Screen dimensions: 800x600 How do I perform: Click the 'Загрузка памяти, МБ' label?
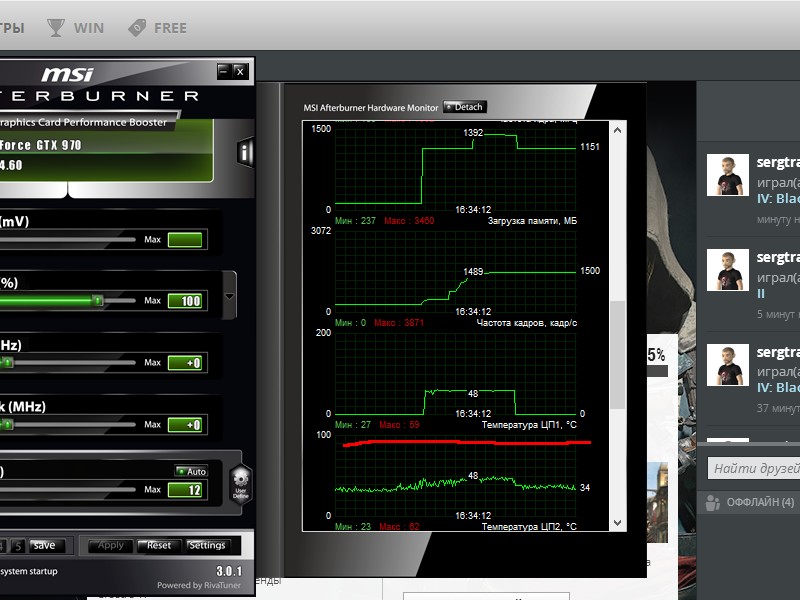coord(532,221)
